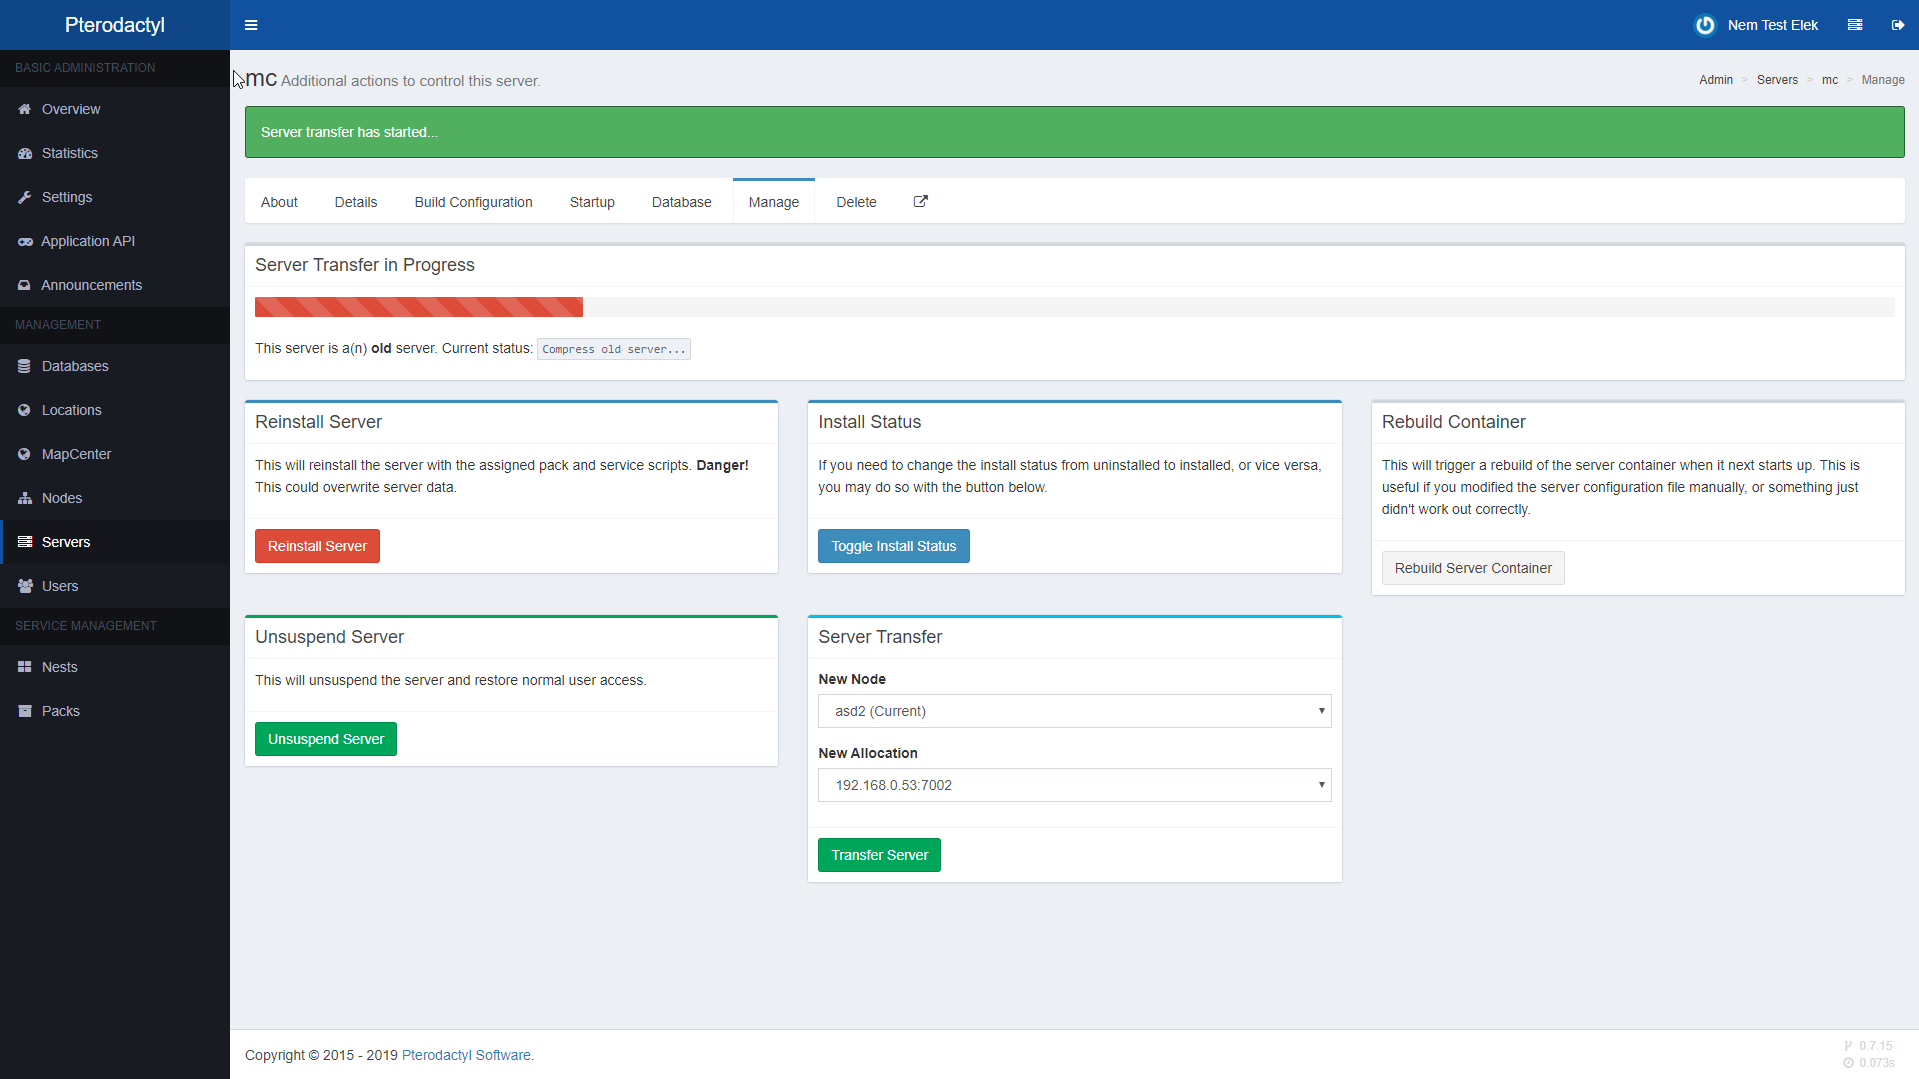Click the logout icon in top bar

[1897, 25]
